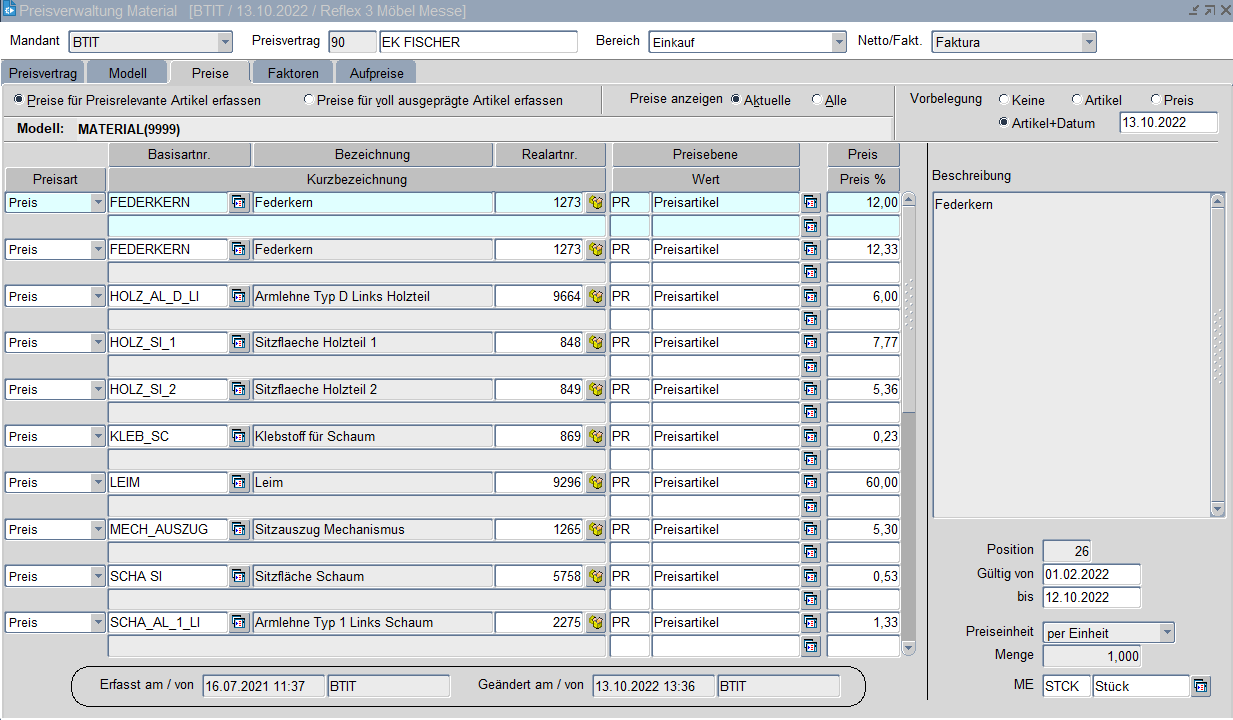The image size is (1233, 720).
Task: Click the yellow icon beside Realartnr. 5758
Action: (596, 576)
